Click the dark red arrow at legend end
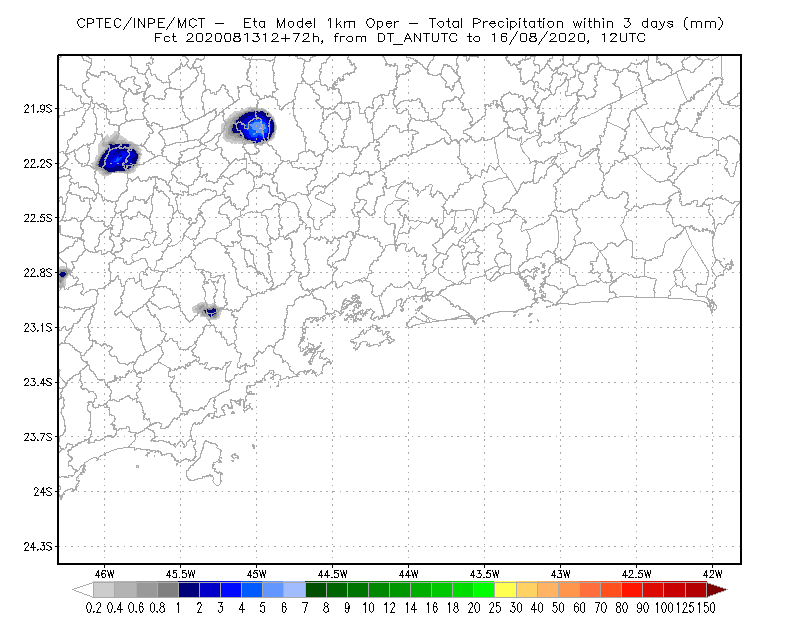Image resolution: width=800 pixels, height=618 pixels. (717, 590)
